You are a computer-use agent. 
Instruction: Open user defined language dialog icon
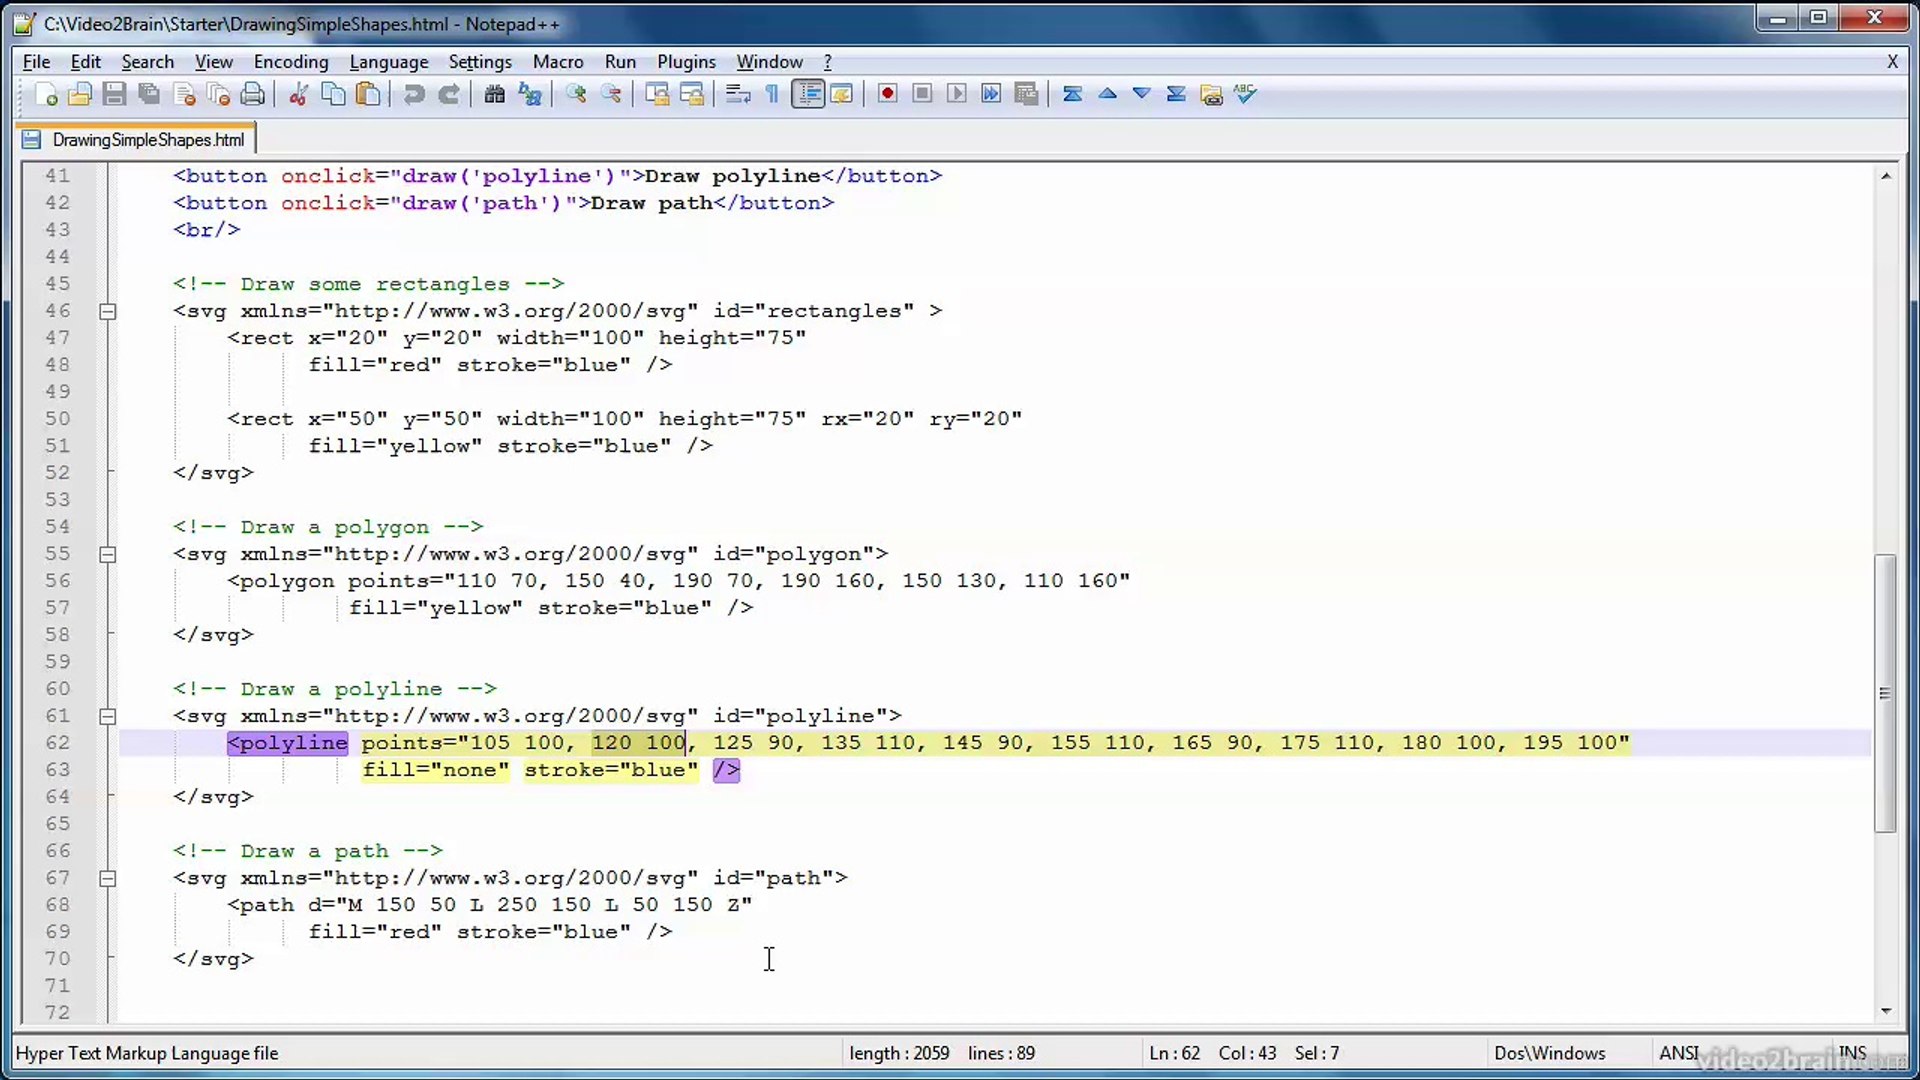coord(842,94)
